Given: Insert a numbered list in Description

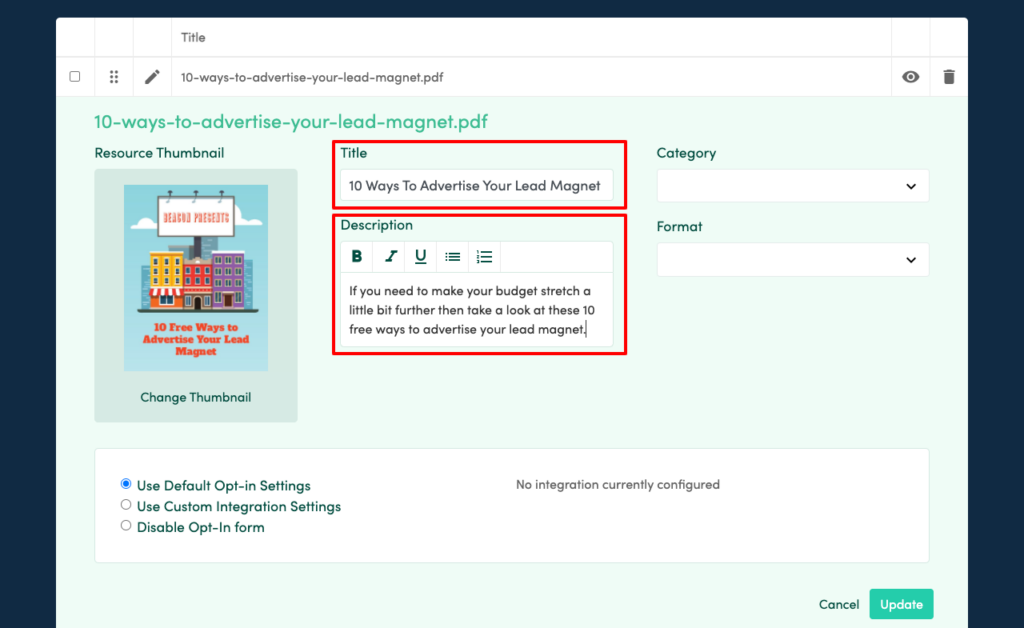Looking at the screenshot, I should 485,257.
